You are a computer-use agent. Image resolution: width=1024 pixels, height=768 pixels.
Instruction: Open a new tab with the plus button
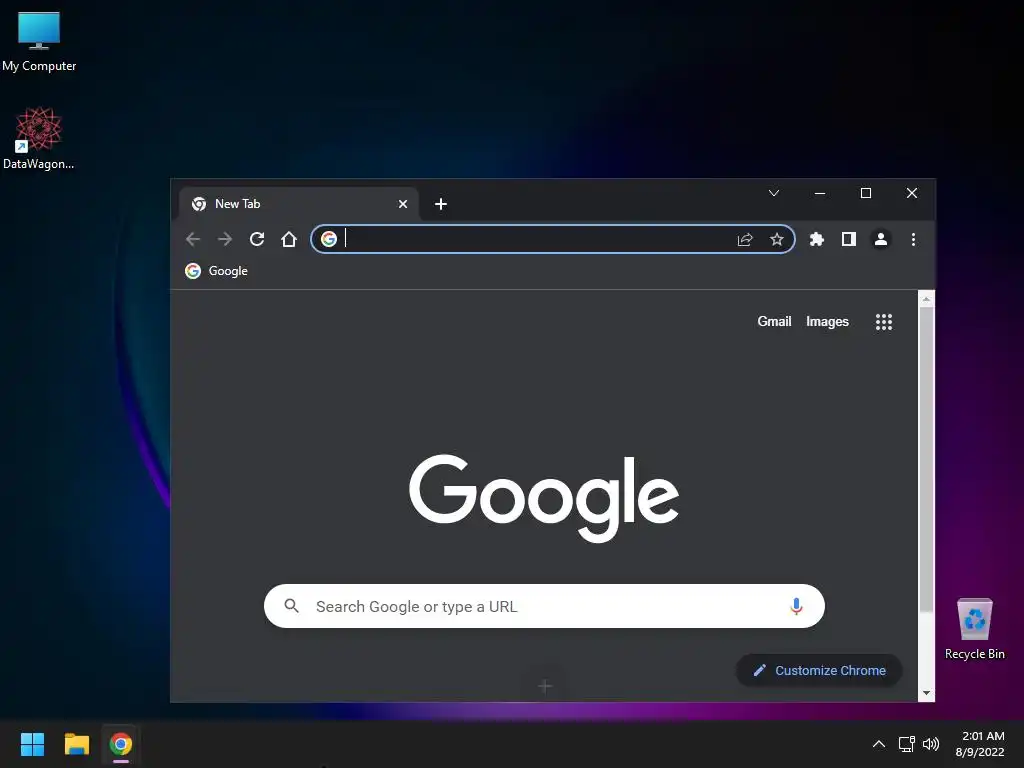pos(441,204)
